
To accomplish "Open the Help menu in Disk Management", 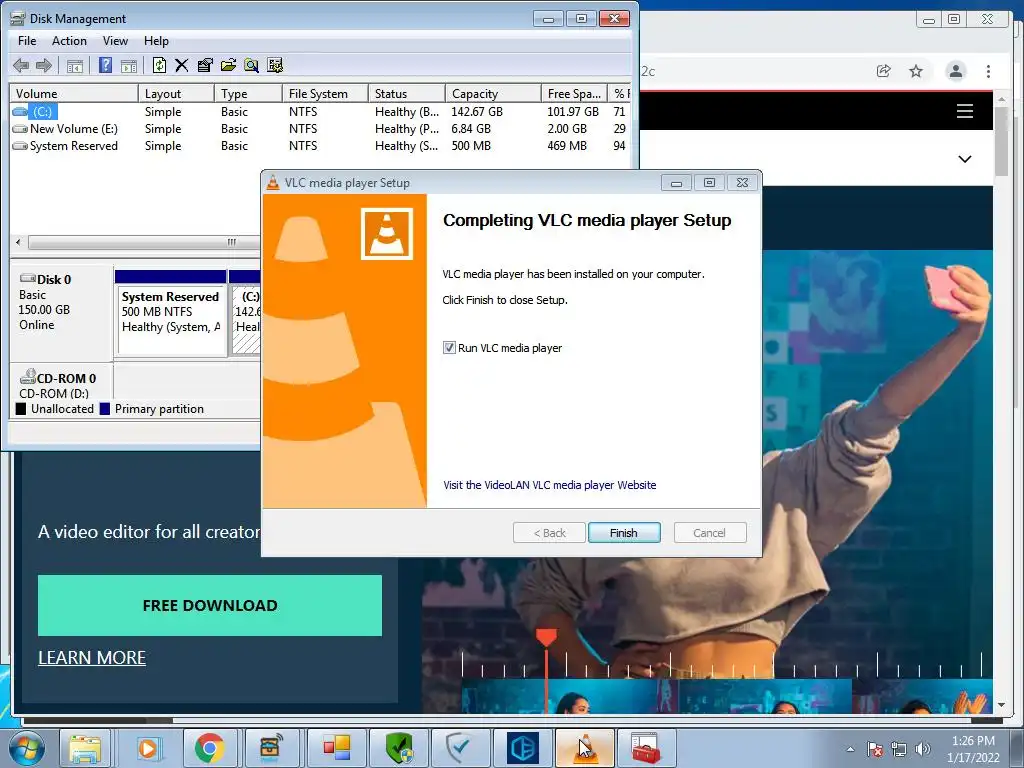I will (156, 40).
